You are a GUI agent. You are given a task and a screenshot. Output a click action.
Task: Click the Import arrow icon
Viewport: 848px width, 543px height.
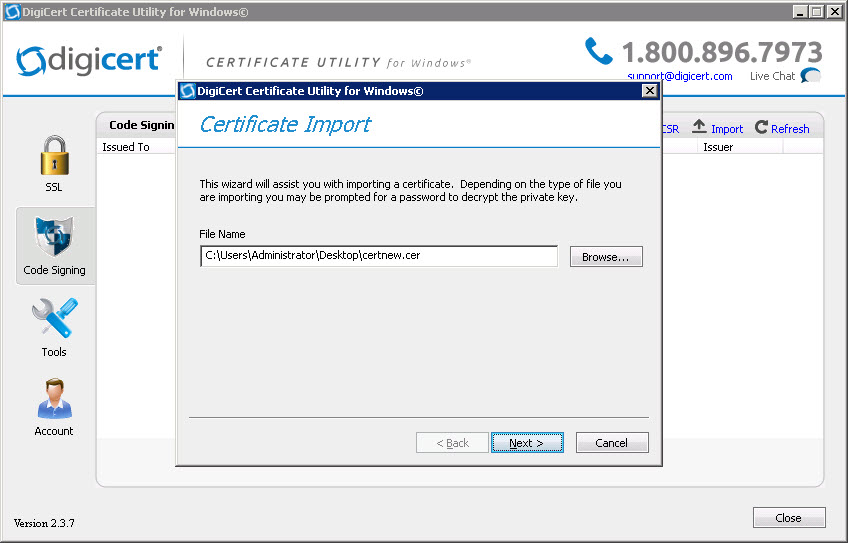(700, 128)
